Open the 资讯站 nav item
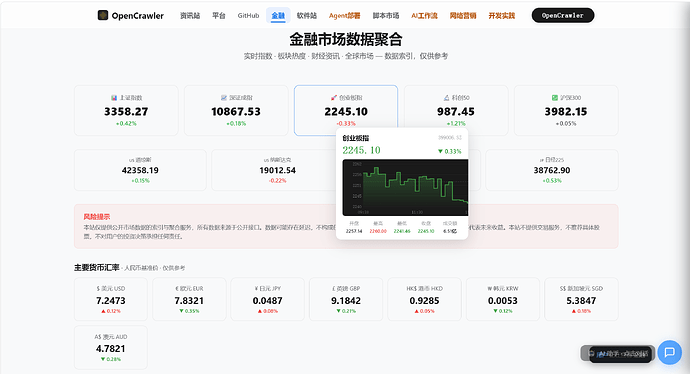Viewport: 690px width, 374px height. 190,15
